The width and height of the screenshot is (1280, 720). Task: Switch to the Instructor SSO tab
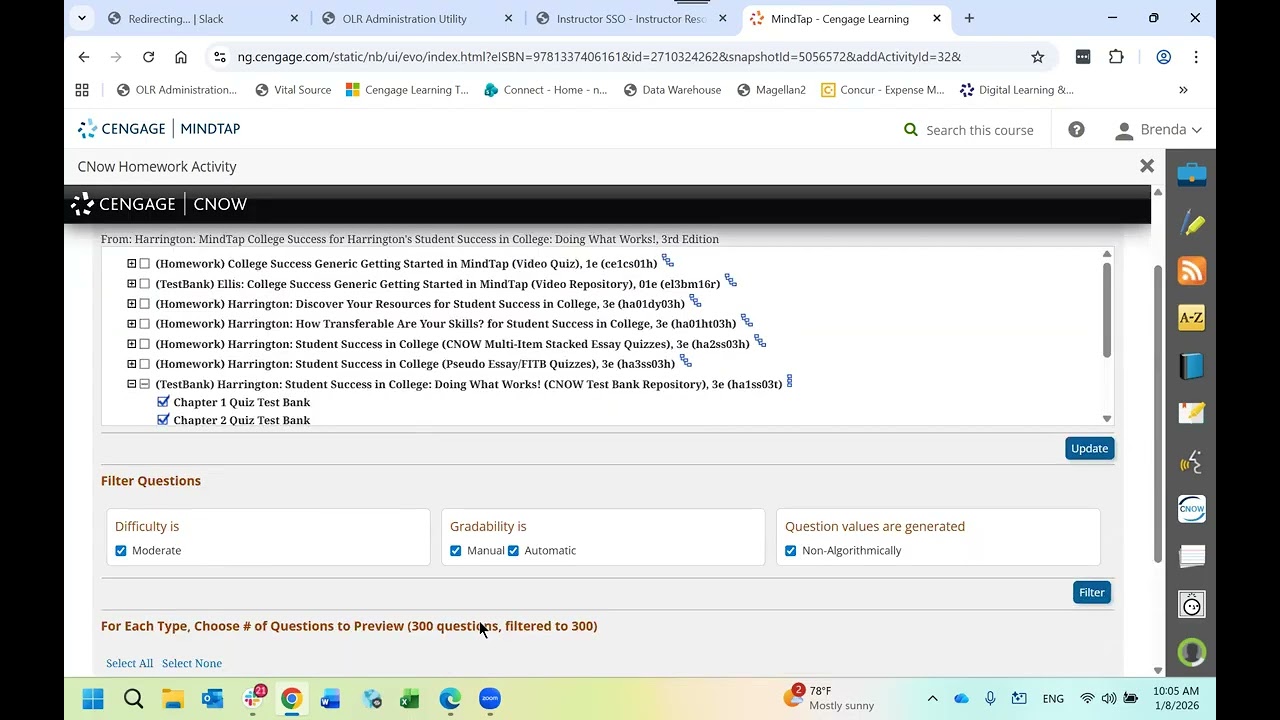(x=630, y=18)
